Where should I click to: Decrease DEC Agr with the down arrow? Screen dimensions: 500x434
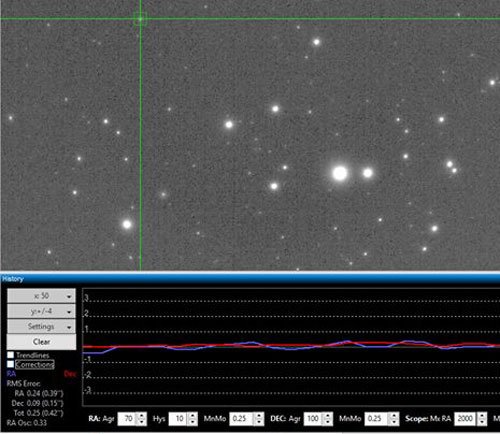(328, 422)
